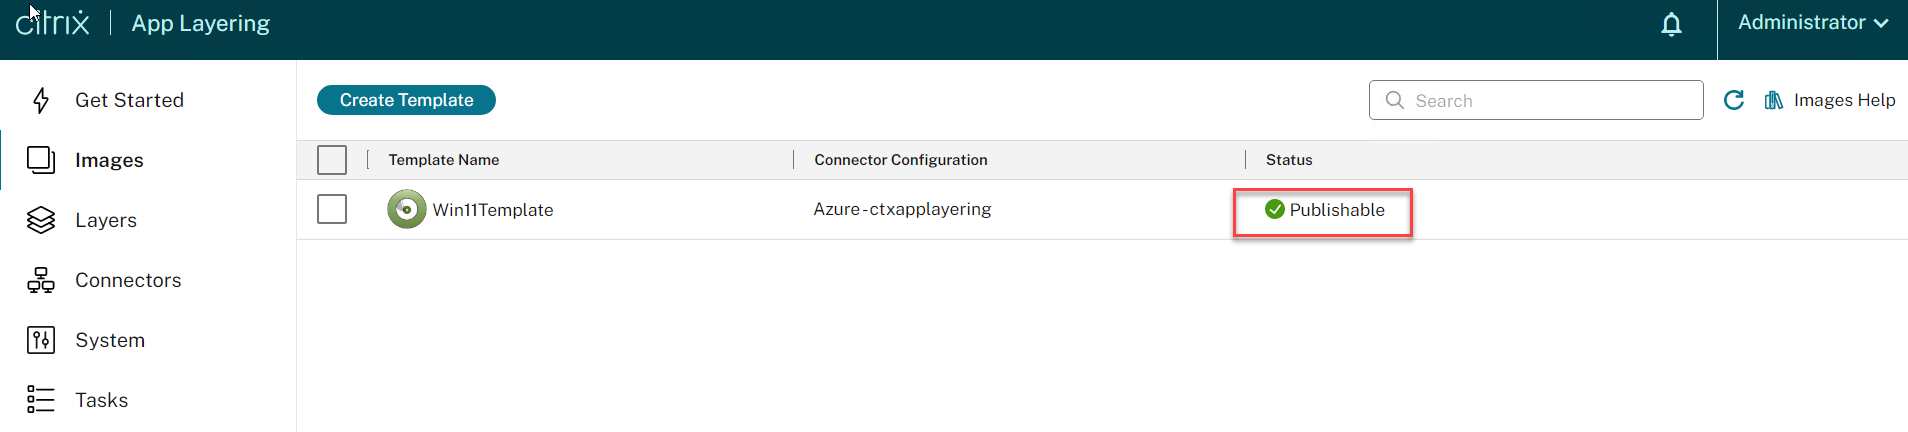
Task: Sort by the Template Name column header
Action: point(444,160)
